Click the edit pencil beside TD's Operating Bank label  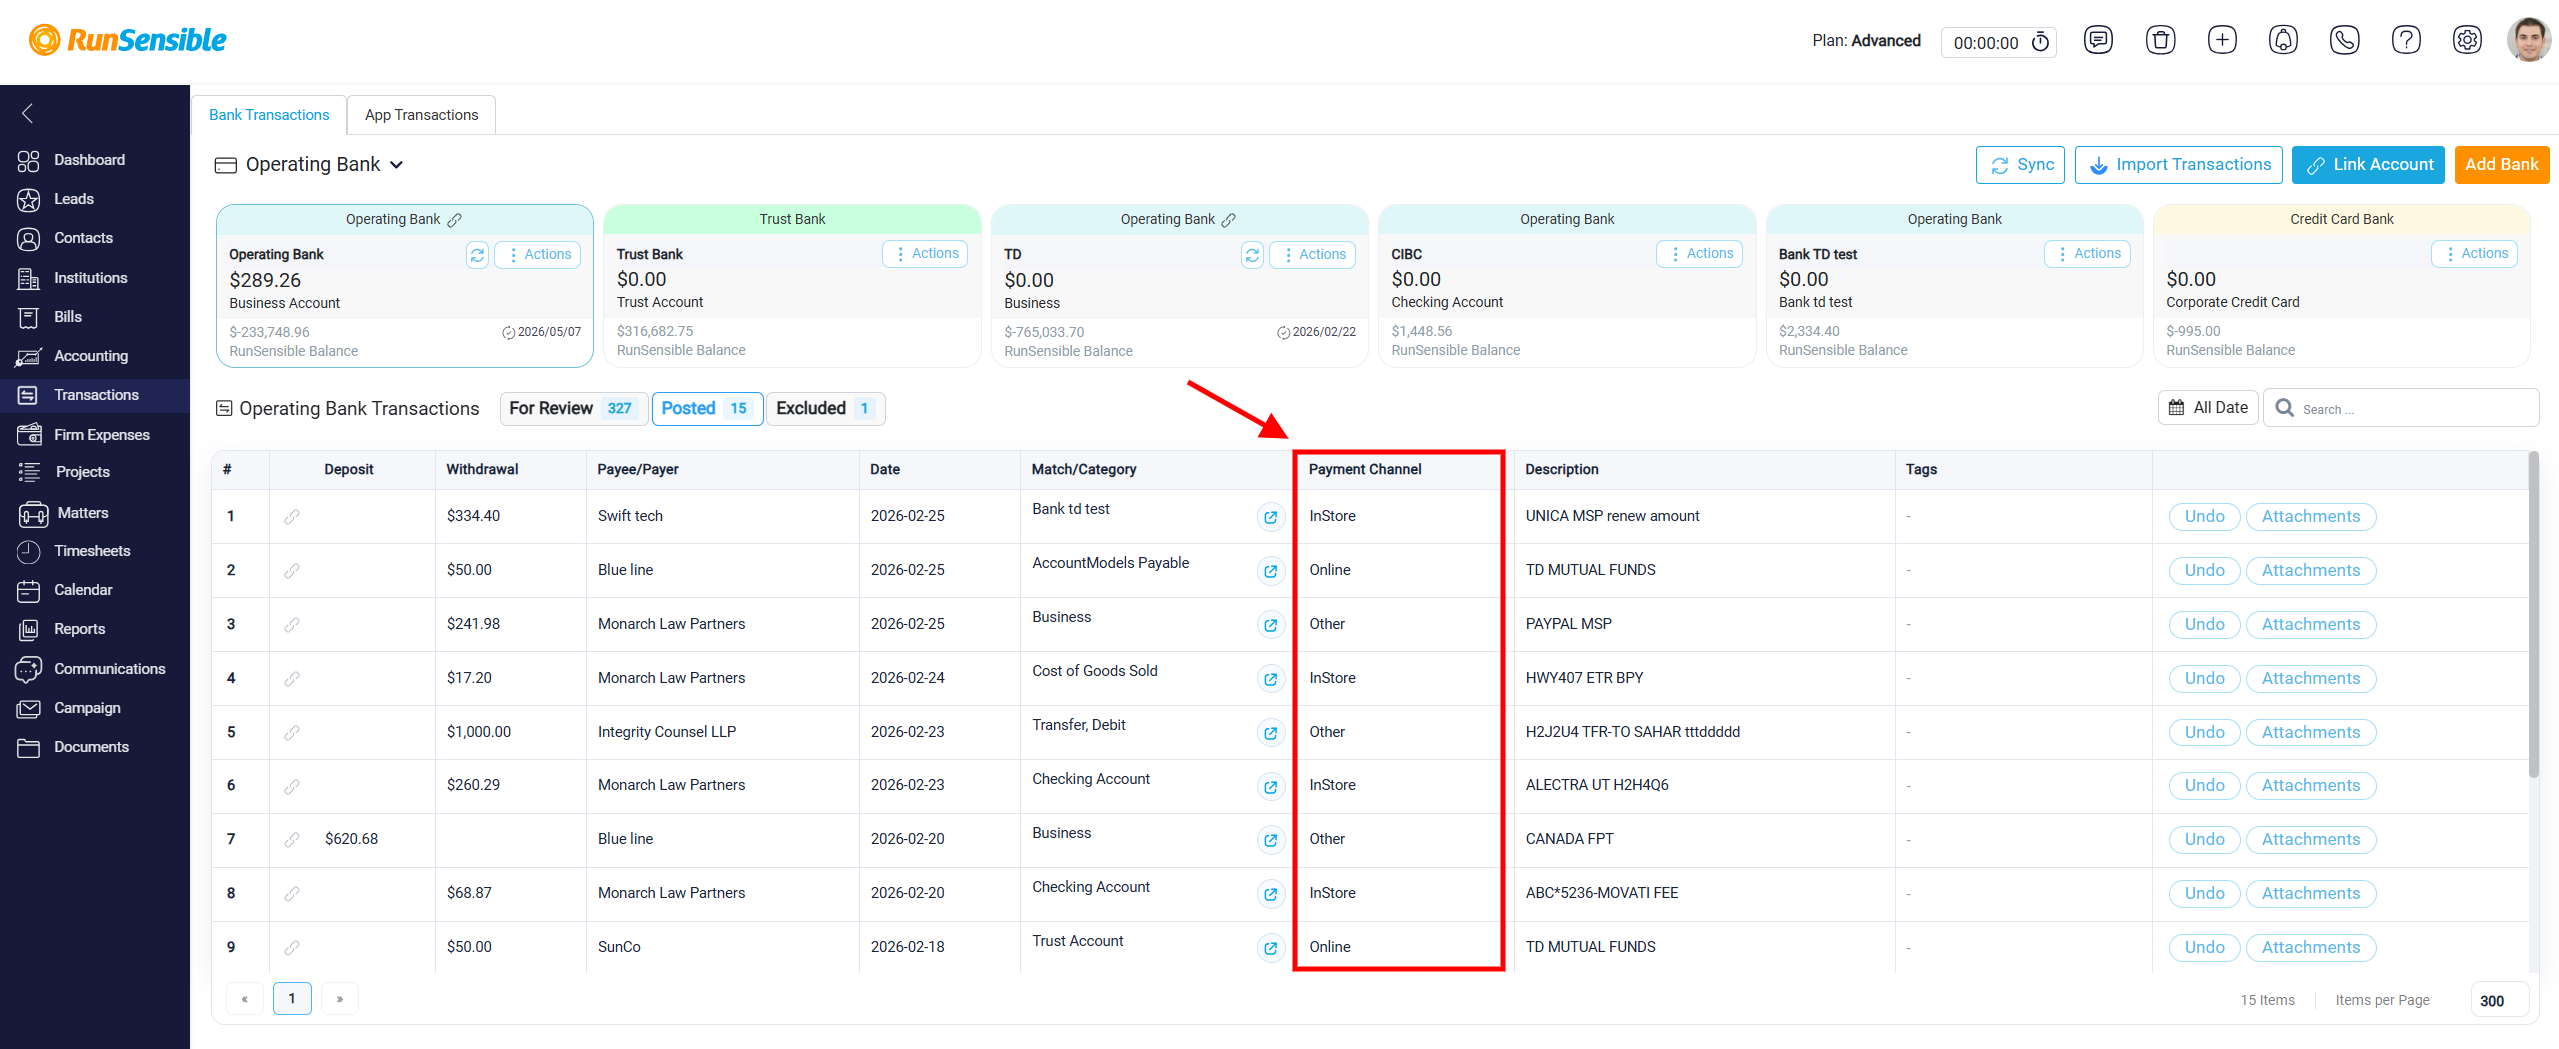[1229, 220]
